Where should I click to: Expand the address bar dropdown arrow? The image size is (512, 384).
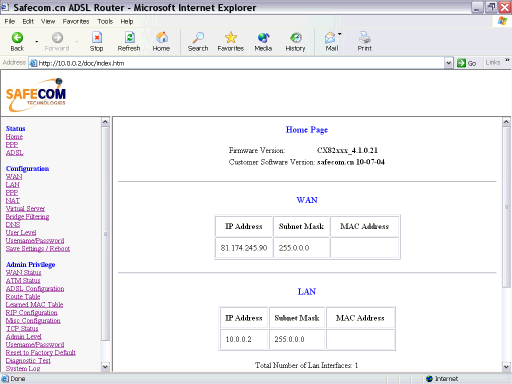pos(449,63)
